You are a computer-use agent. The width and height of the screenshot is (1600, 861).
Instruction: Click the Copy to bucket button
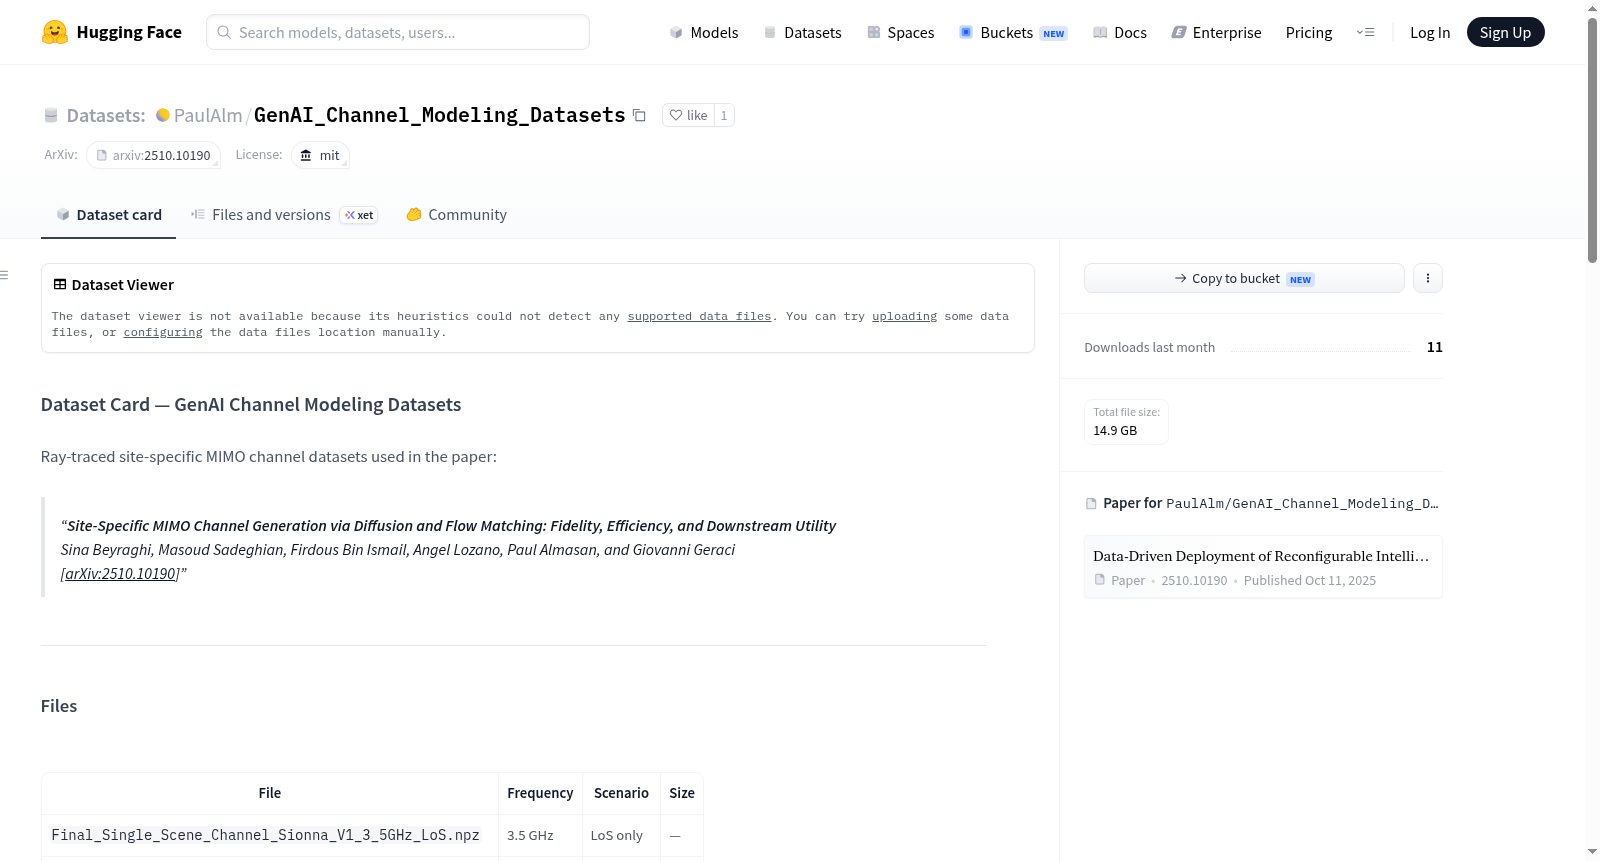pyautogui.click(x=1244, y=278)
